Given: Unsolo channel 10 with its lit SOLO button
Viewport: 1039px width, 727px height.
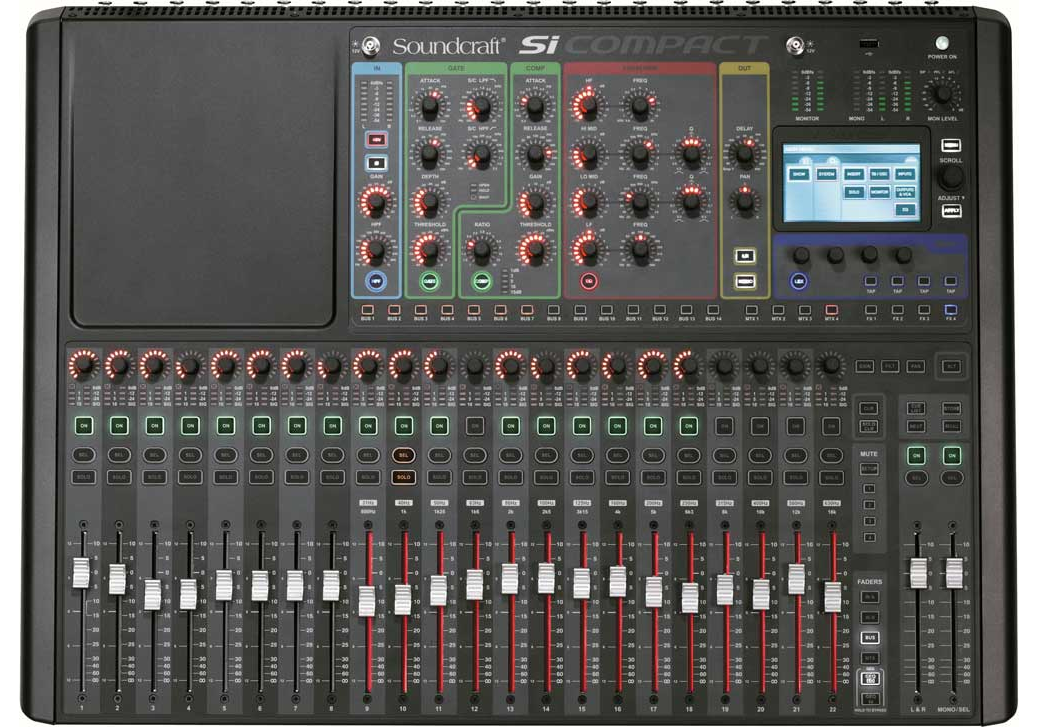Looking at the screenshot, I should (x=404, y=476).
